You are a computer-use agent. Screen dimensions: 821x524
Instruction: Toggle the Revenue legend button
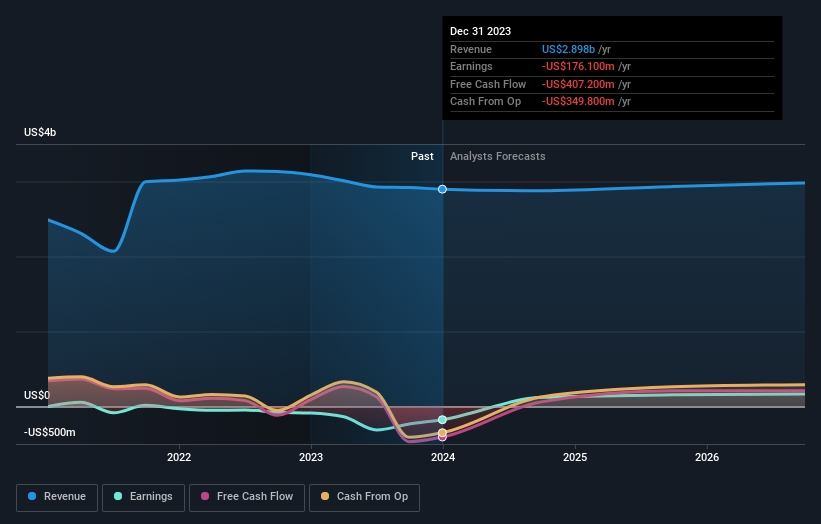click(57, 497)
